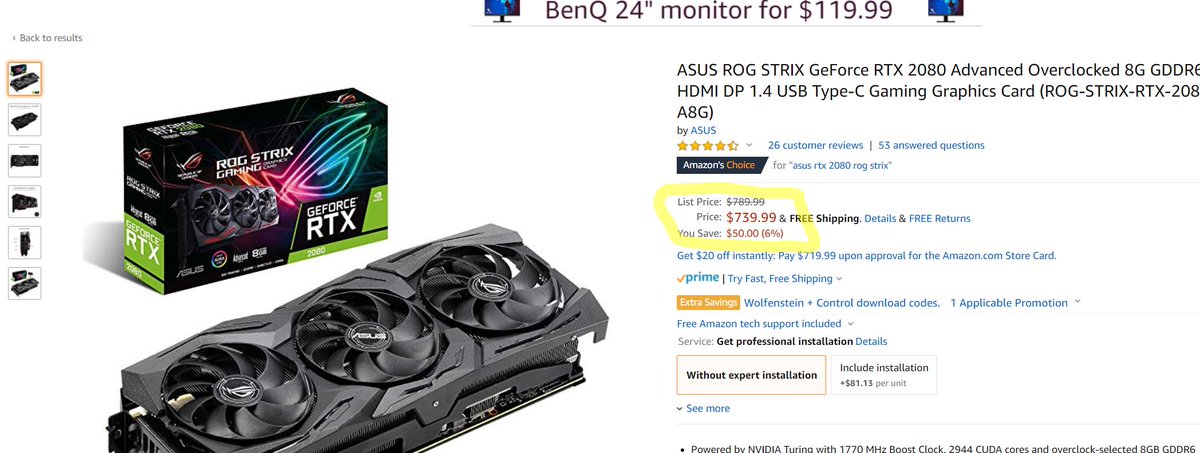Go back to results
The width and height of the screenshot is (1200, 453).
click(47, 38)
